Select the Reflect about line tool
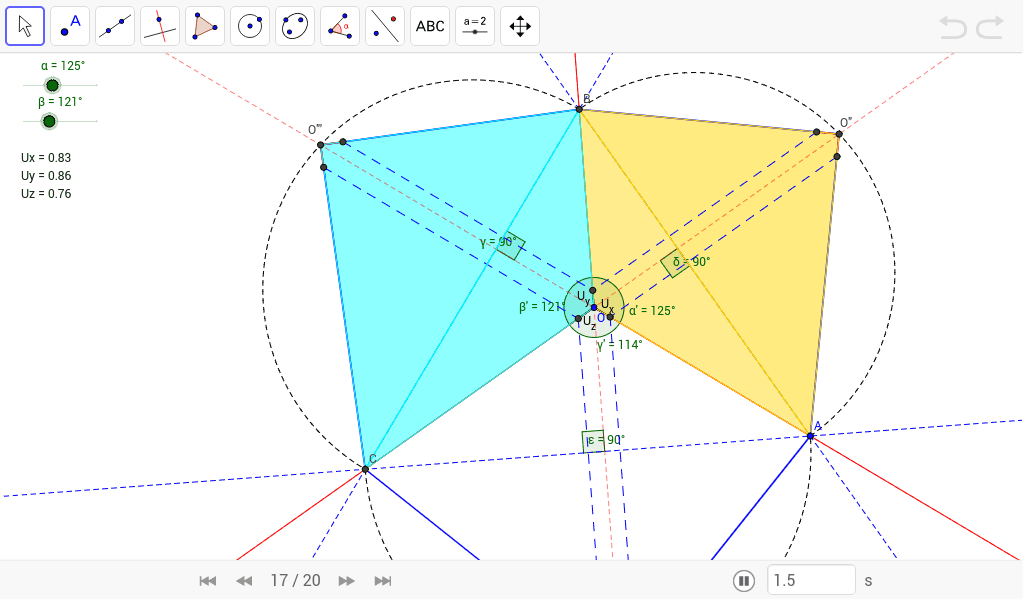Image resolution: width=1024 pixels, height=600 pixels. point(385,26)
